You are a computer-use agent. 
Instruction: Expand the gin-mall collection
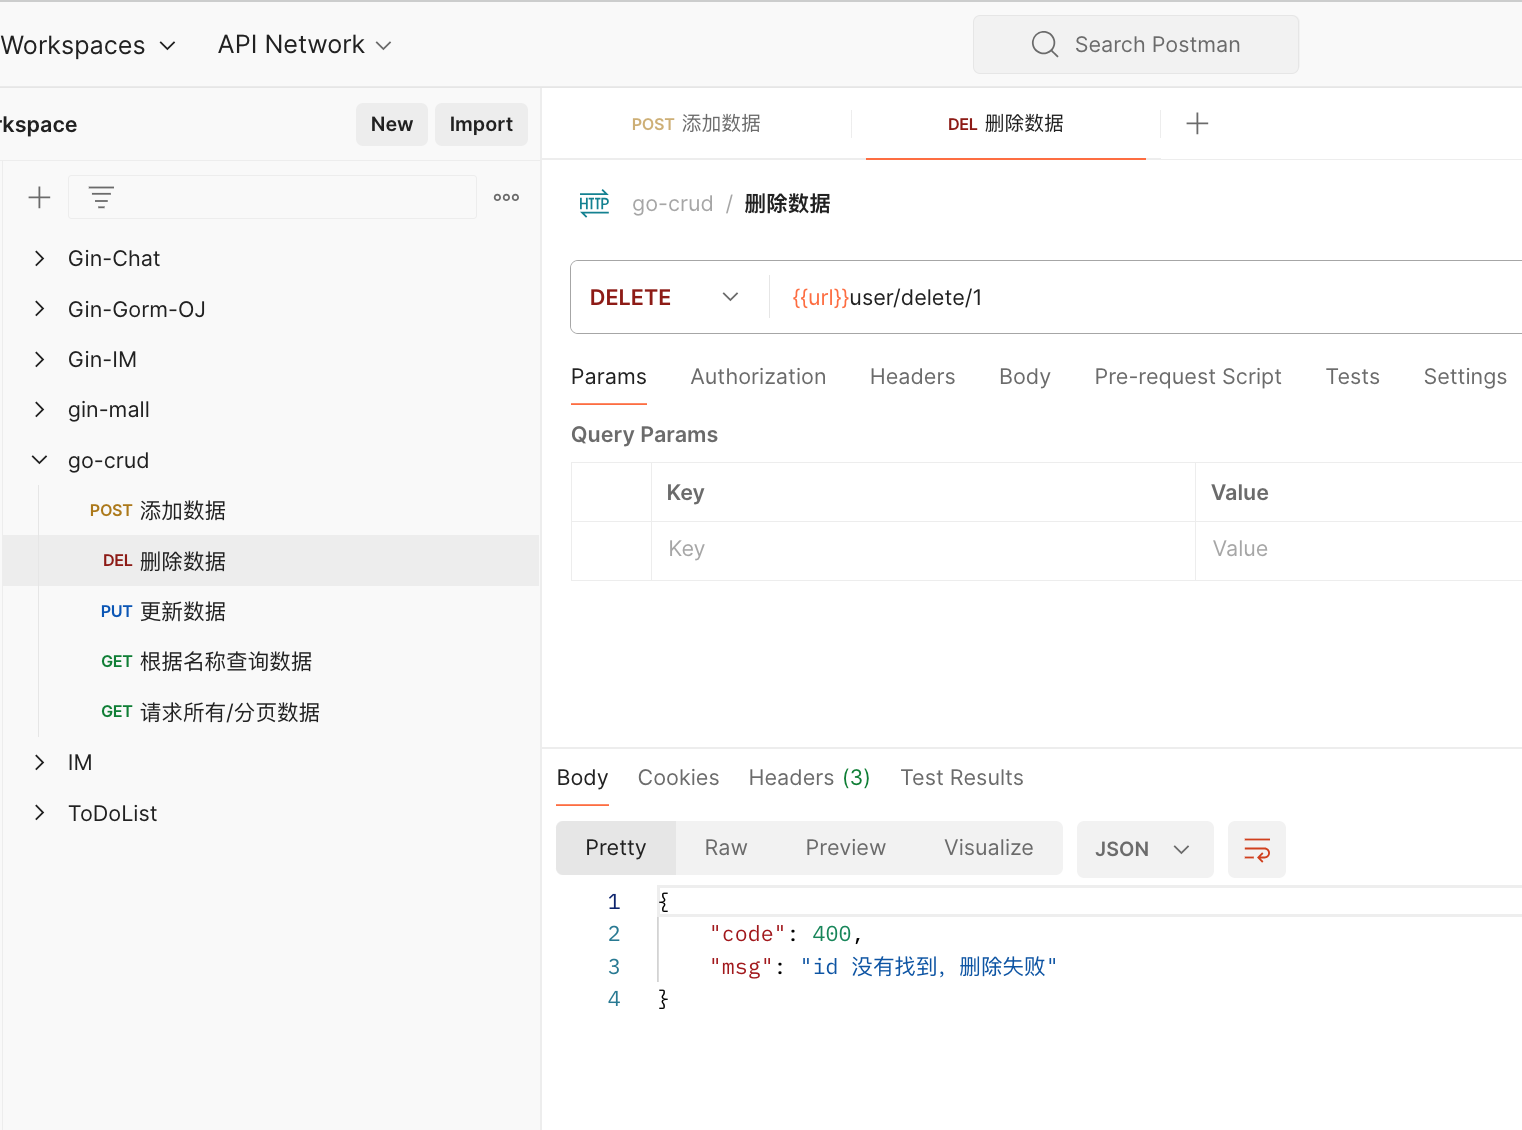pyautogui.click(x=39, y=410)
